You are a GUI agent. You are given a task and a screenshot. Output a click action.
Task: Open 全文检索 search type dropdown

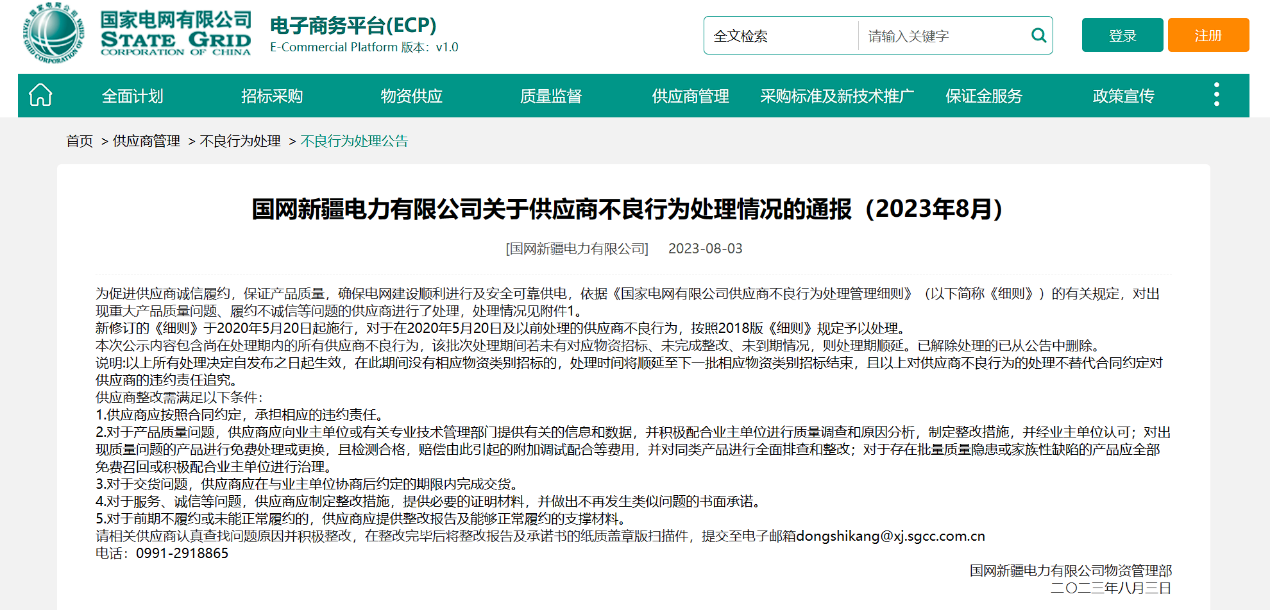tap(781, 36)
